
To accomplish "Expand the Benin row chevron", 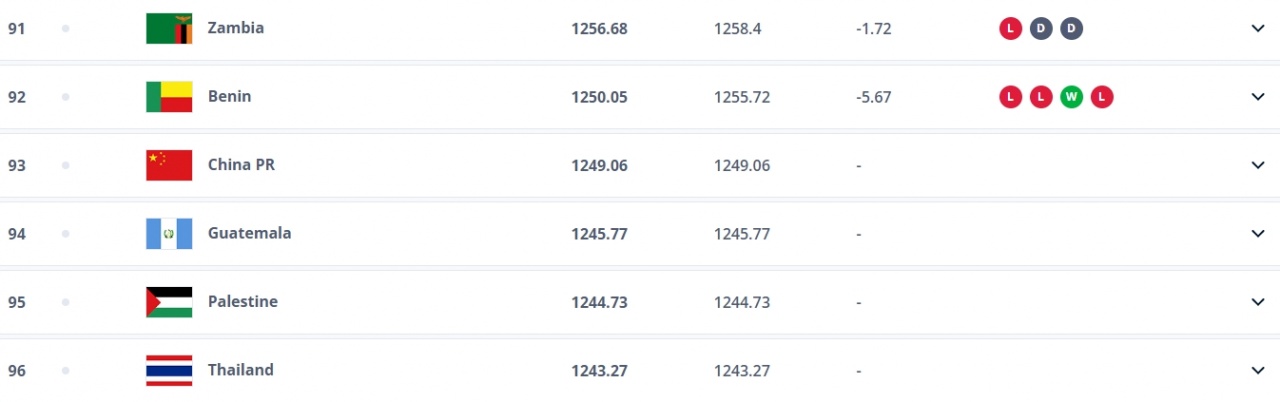I will (x=1258, y=97).
